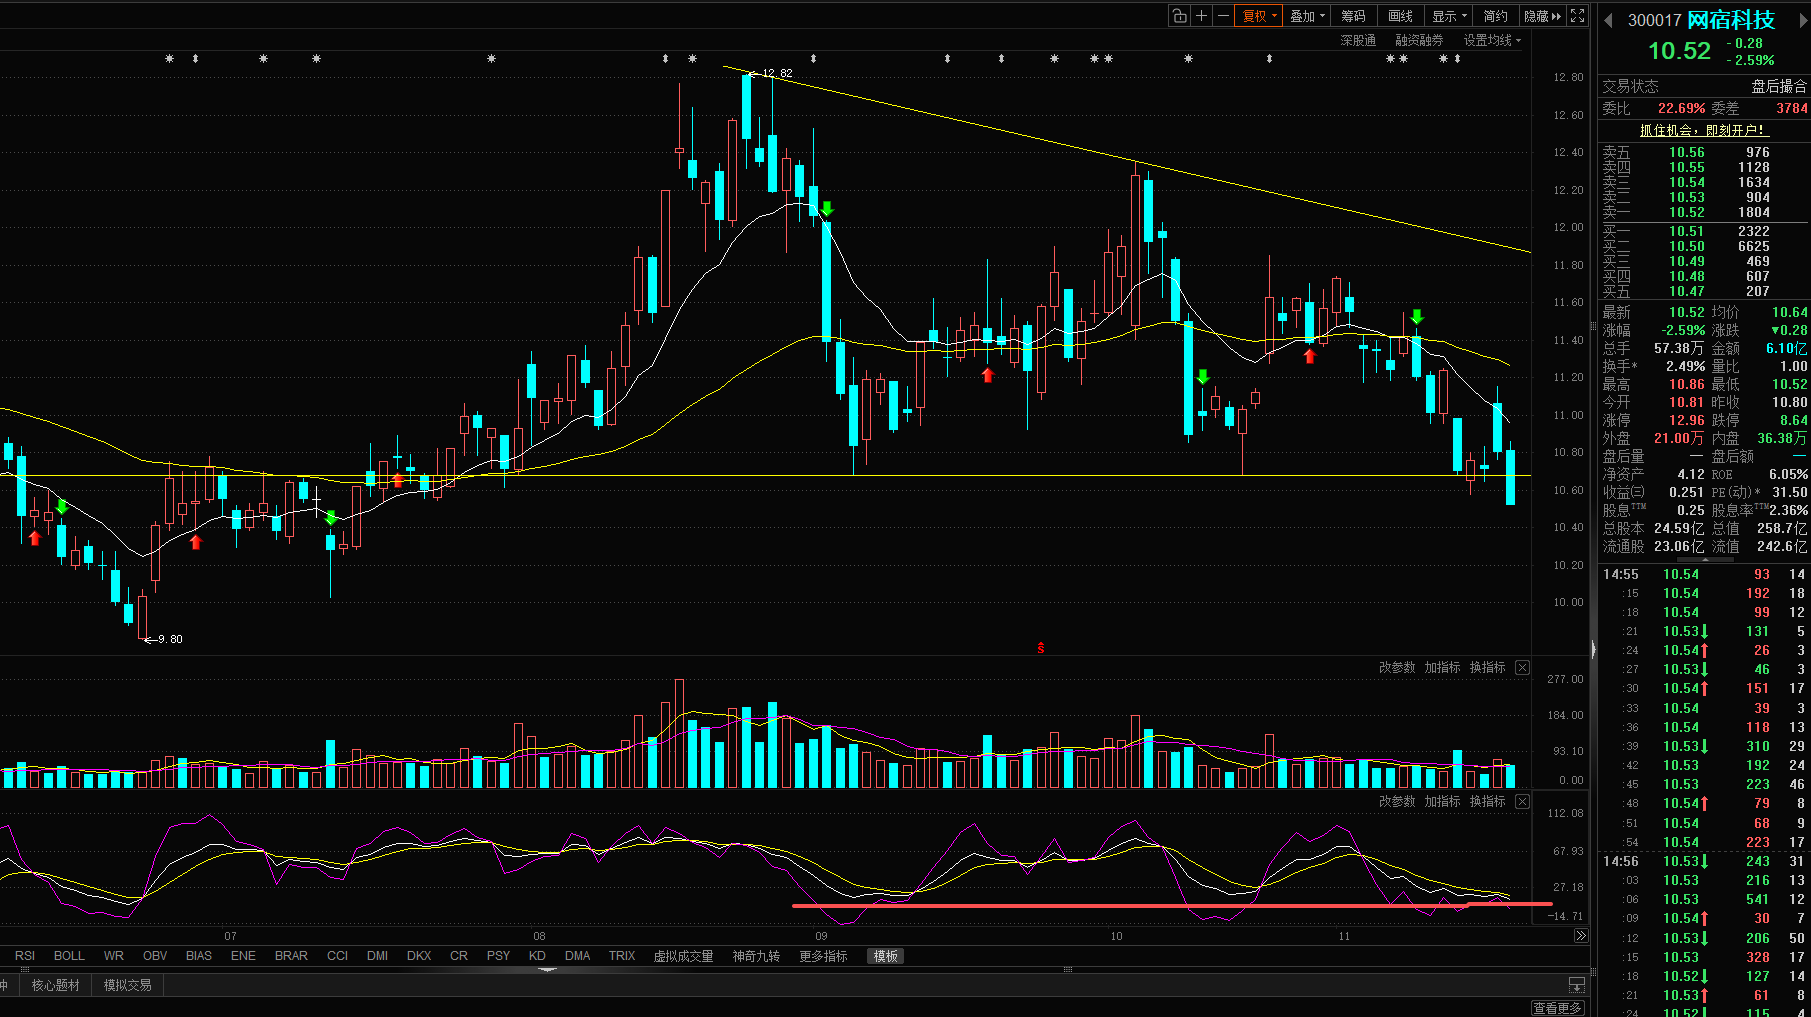The height and width of the screenshot is (1017, 1811).
Task: Go to next stock with right arrow
Action: pos(1804,21)
